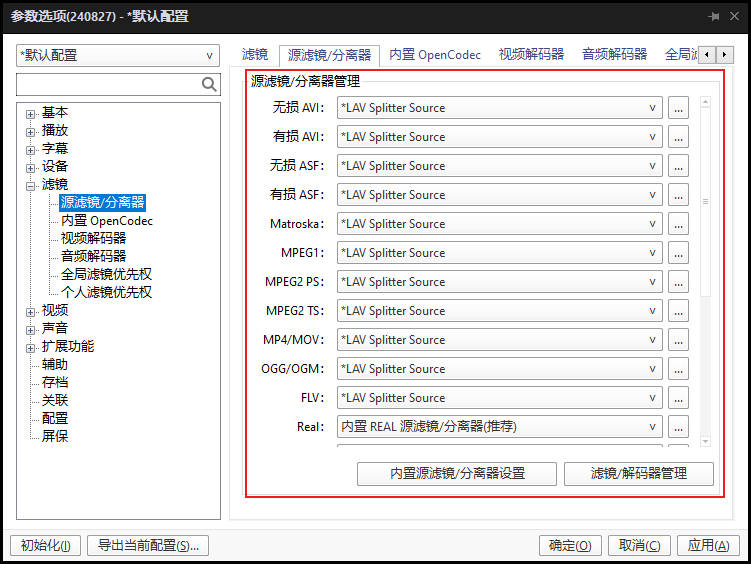Select 内置 OpenCodec in the tree
Viewport: 751px width, 564px height.
pos(107,221)
